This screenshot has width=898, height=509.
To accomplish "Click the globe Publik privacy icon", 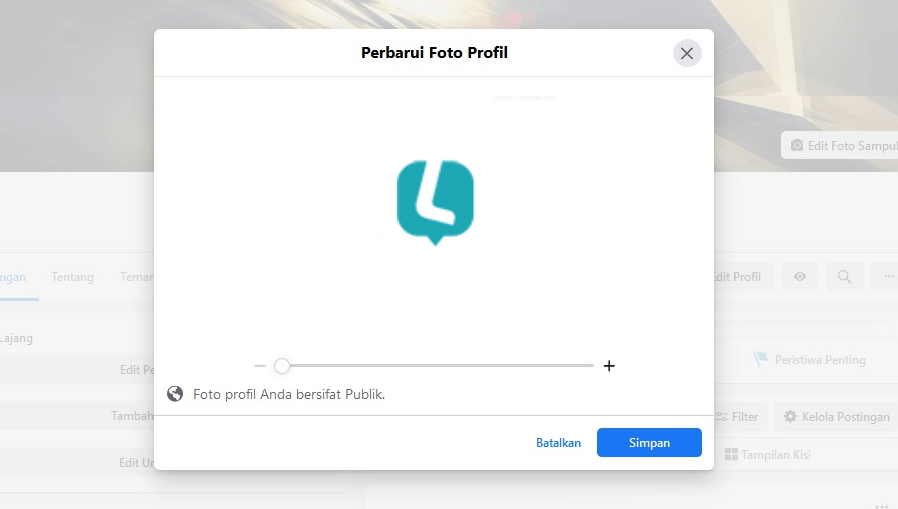I will [175, 394].
